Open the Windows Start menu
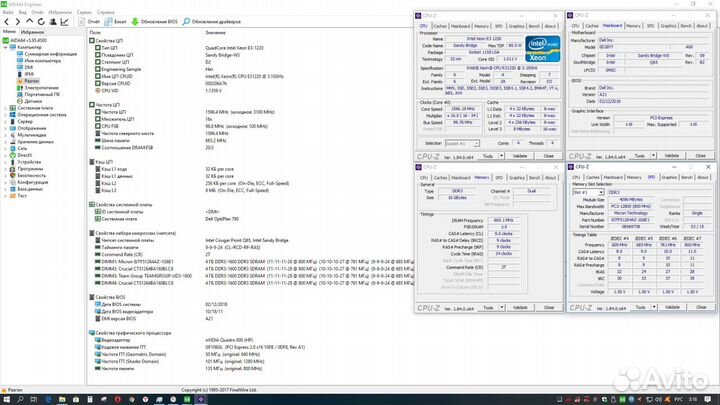Image resolution: width=720 pixels, height=405 pixels. [x=6, y=399]
